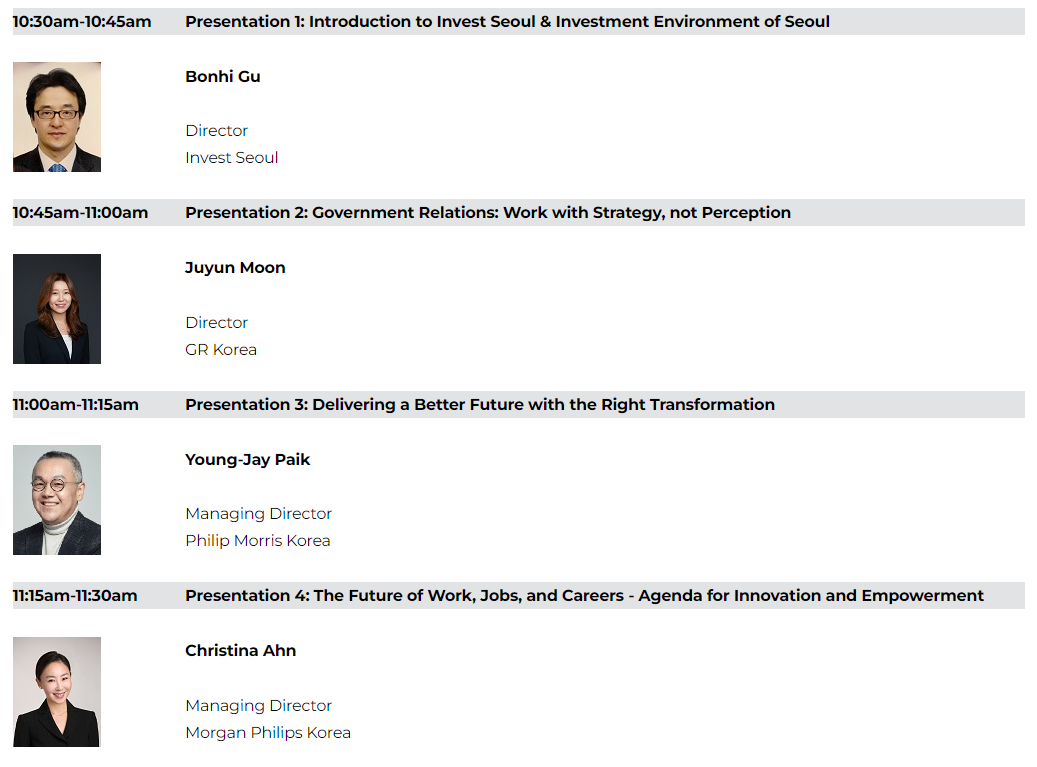Click Juyun Moon's portrait thumbnail
The height and width of the screenshot is (767, 1037).
(x=57, y=309)
